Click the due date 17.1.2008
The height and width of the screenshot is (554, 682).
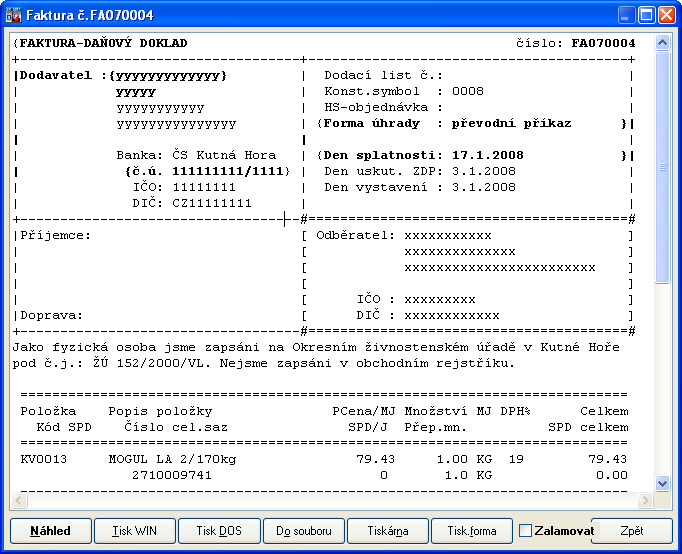click(488, 155)
